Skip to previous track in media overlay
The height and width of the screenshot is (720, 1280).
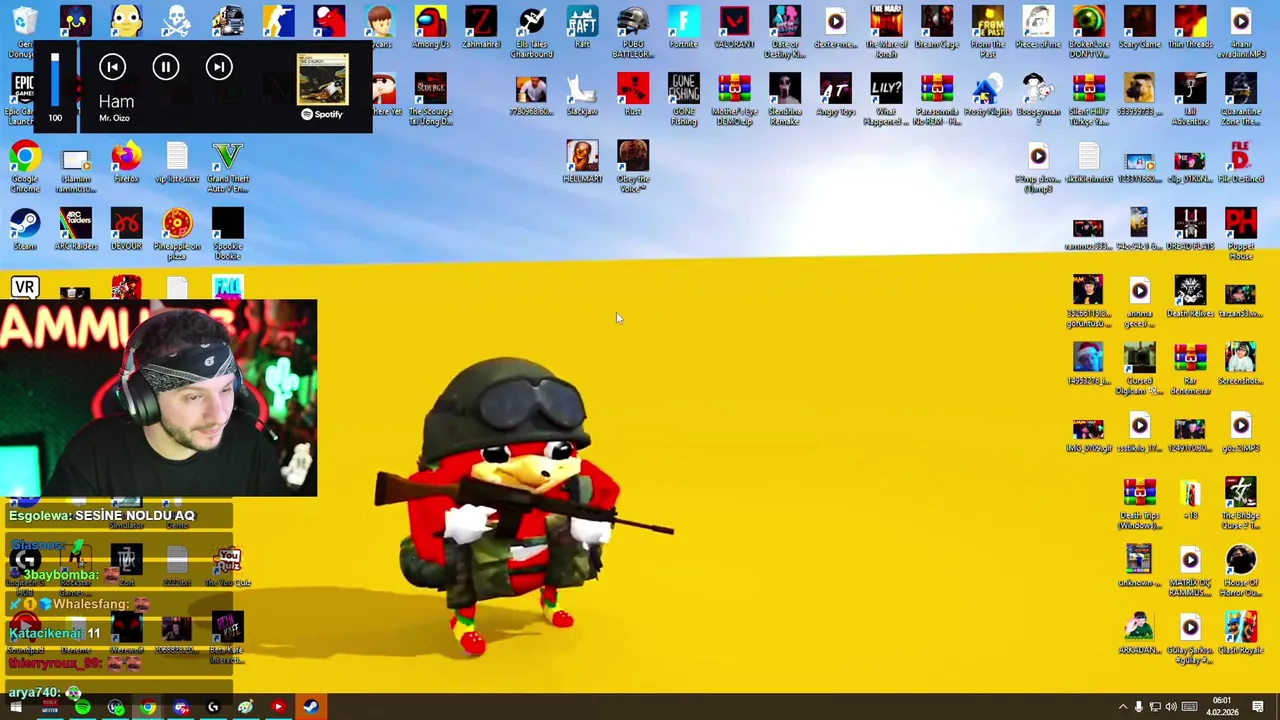coord(112,67)
